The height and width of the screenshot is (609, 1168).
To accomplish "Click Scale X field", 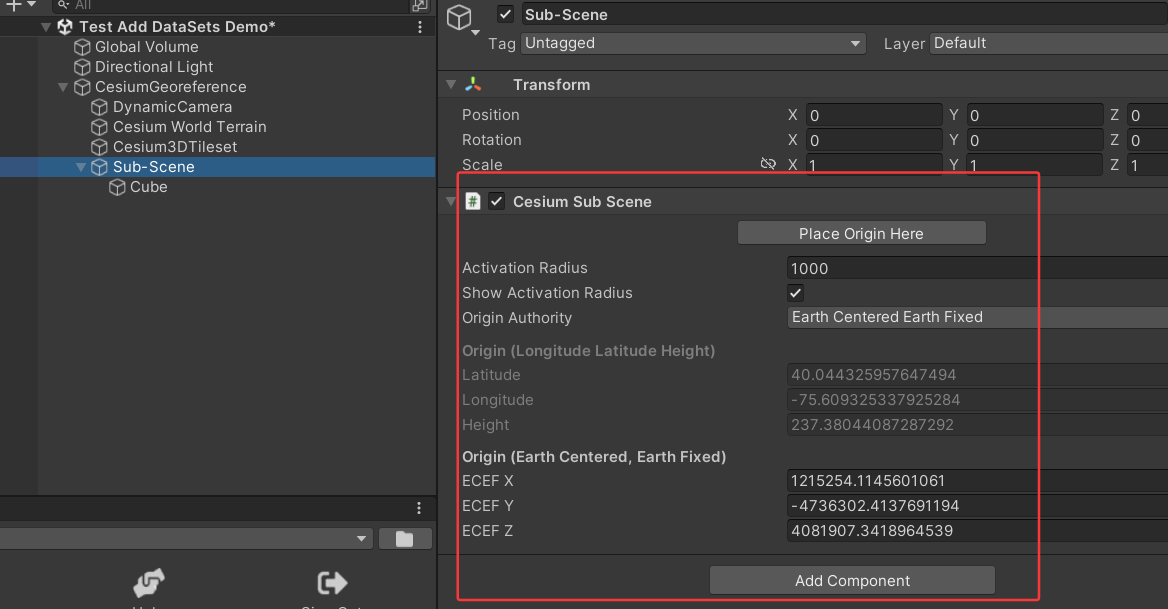I will click(874, 165).
